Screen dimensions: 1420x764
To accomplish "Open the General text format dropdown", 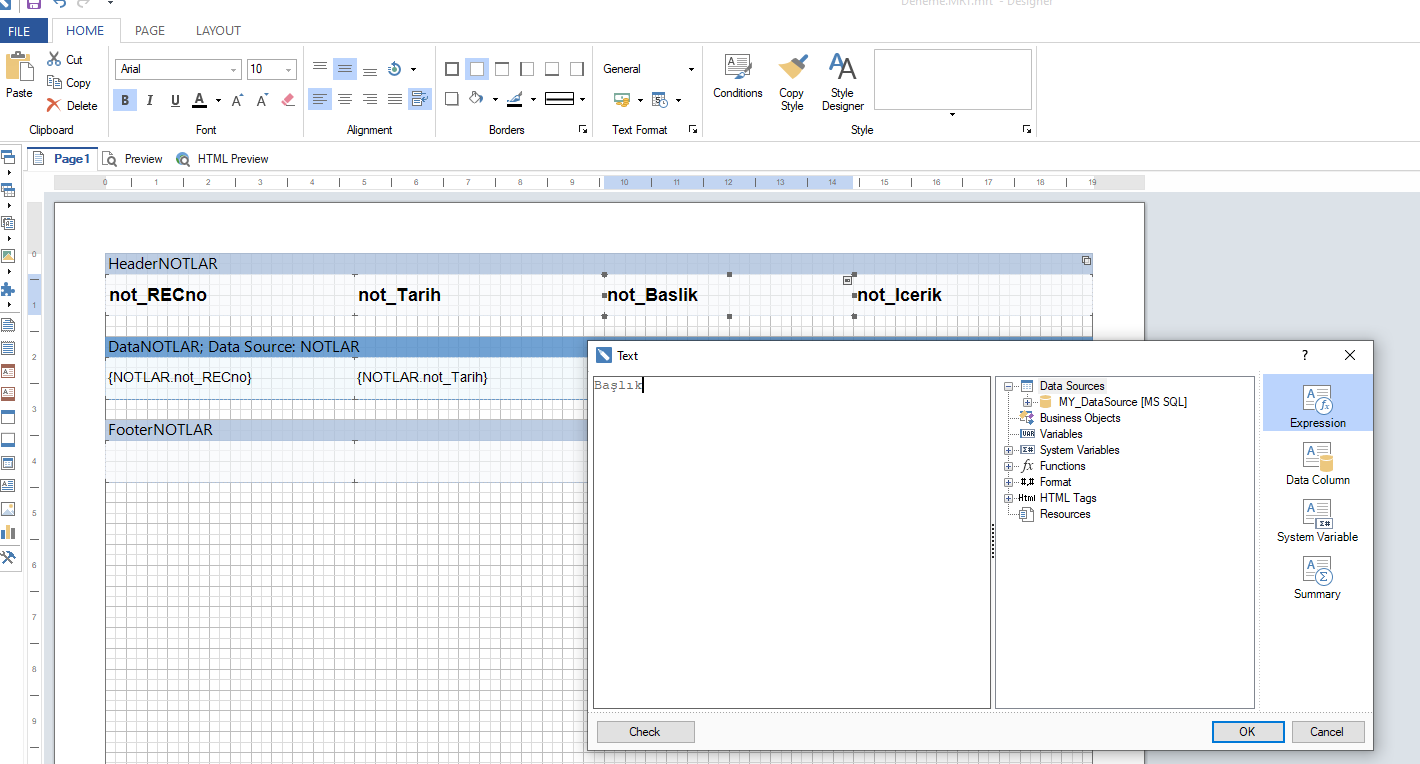I will tap(690, 70).
